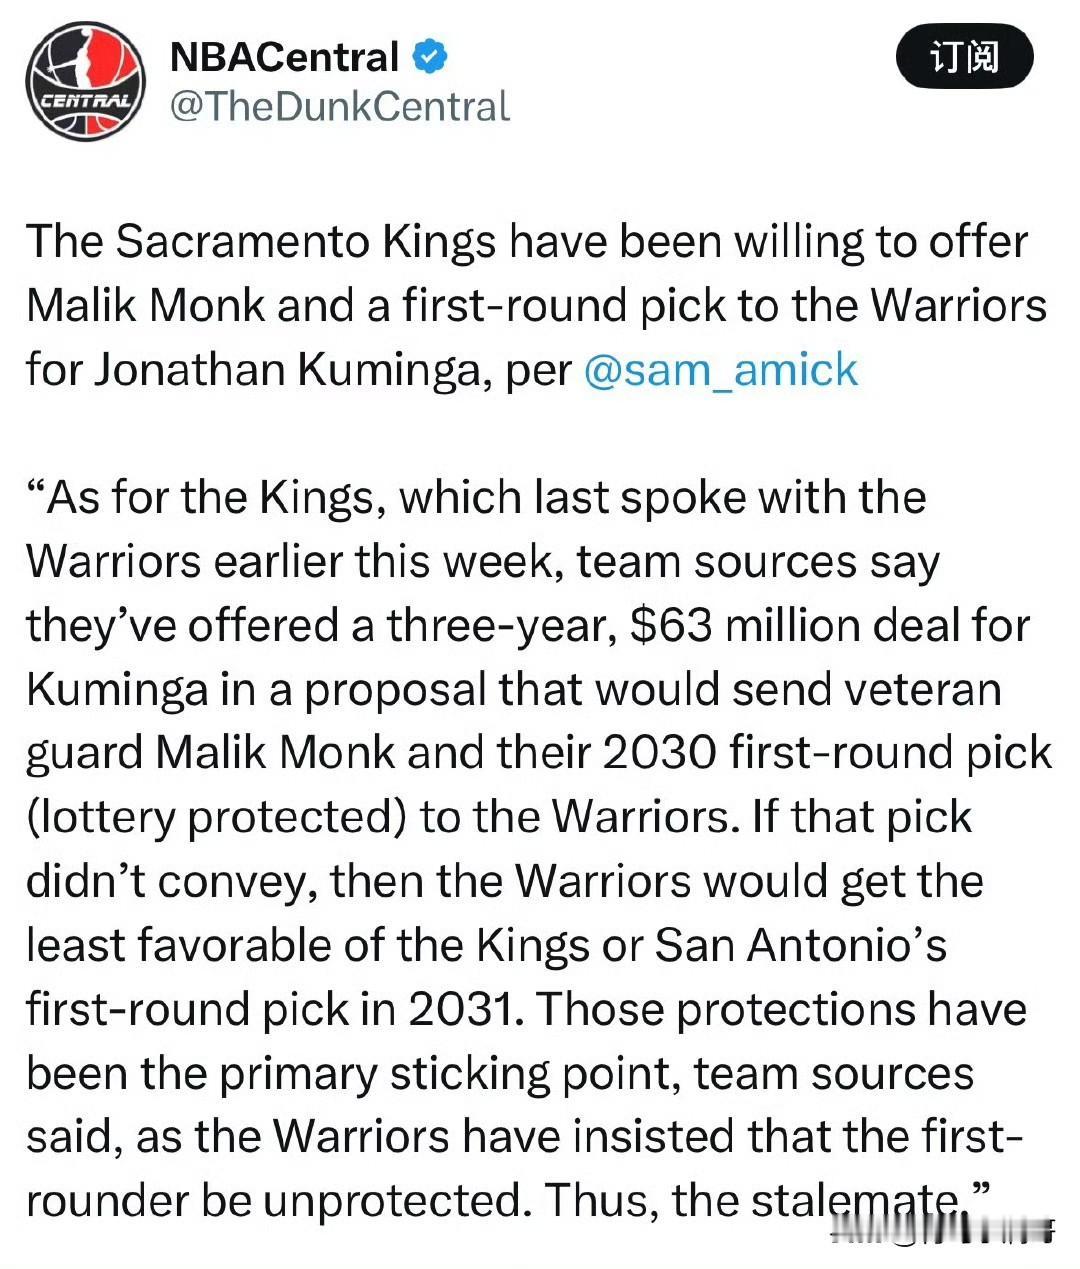Open the NBACentral basketball logo avatar
Image resolution: width=1080 pixels, height=1269 pixels.
[x=85, y=83]
